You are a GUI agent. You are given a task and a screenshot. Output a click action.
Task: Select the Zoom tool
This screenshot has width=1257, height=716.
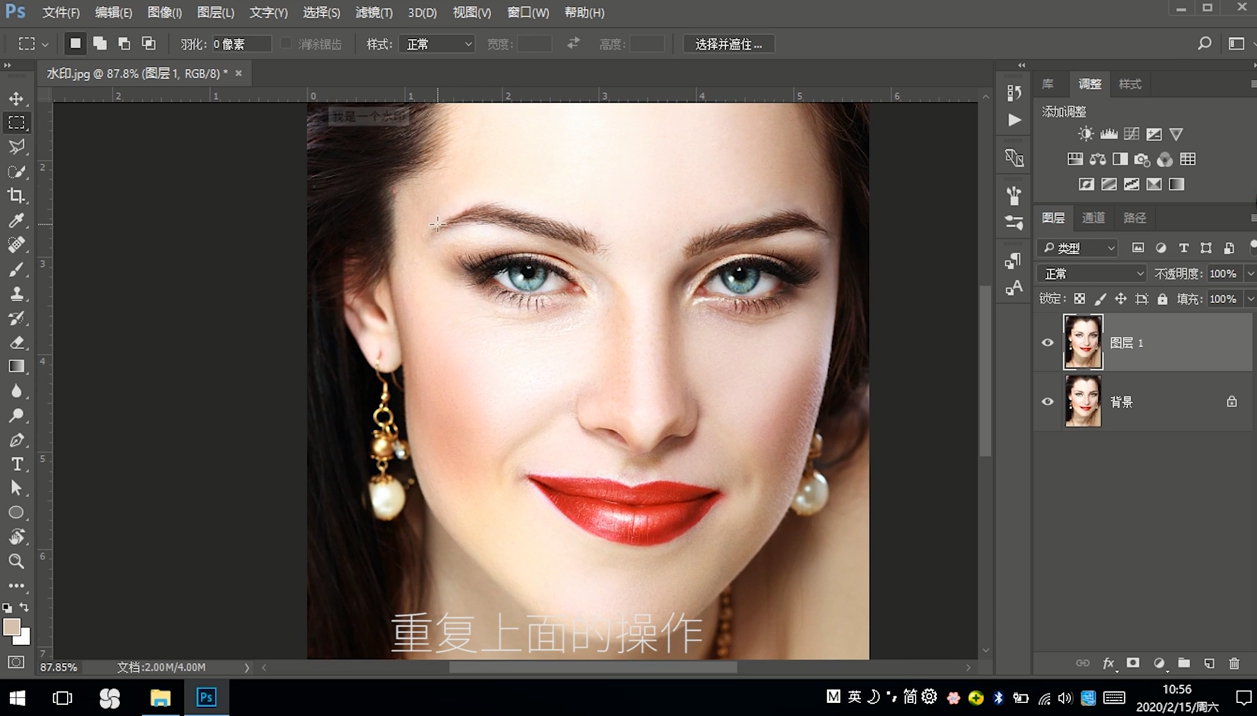click(16, 561)
